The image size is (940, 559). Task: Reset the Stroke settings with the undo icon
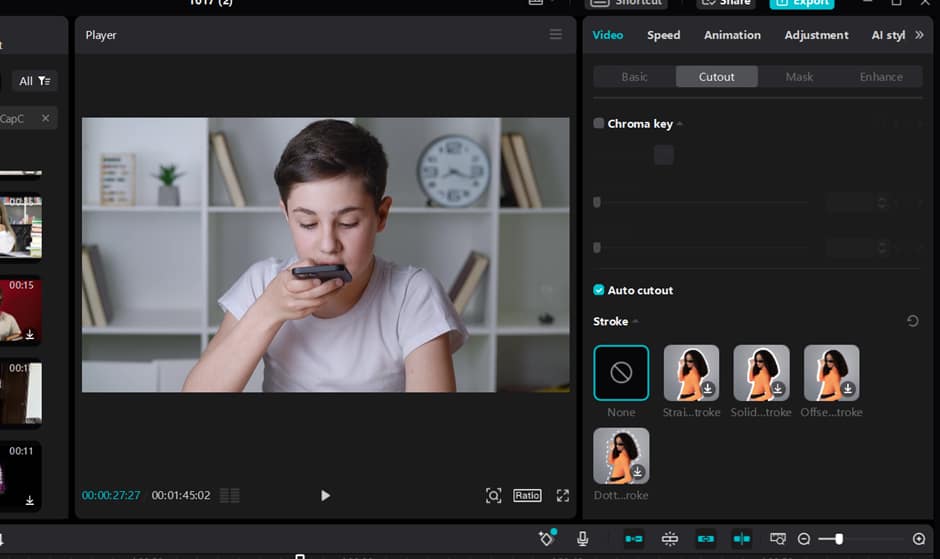tap(912, 321)
